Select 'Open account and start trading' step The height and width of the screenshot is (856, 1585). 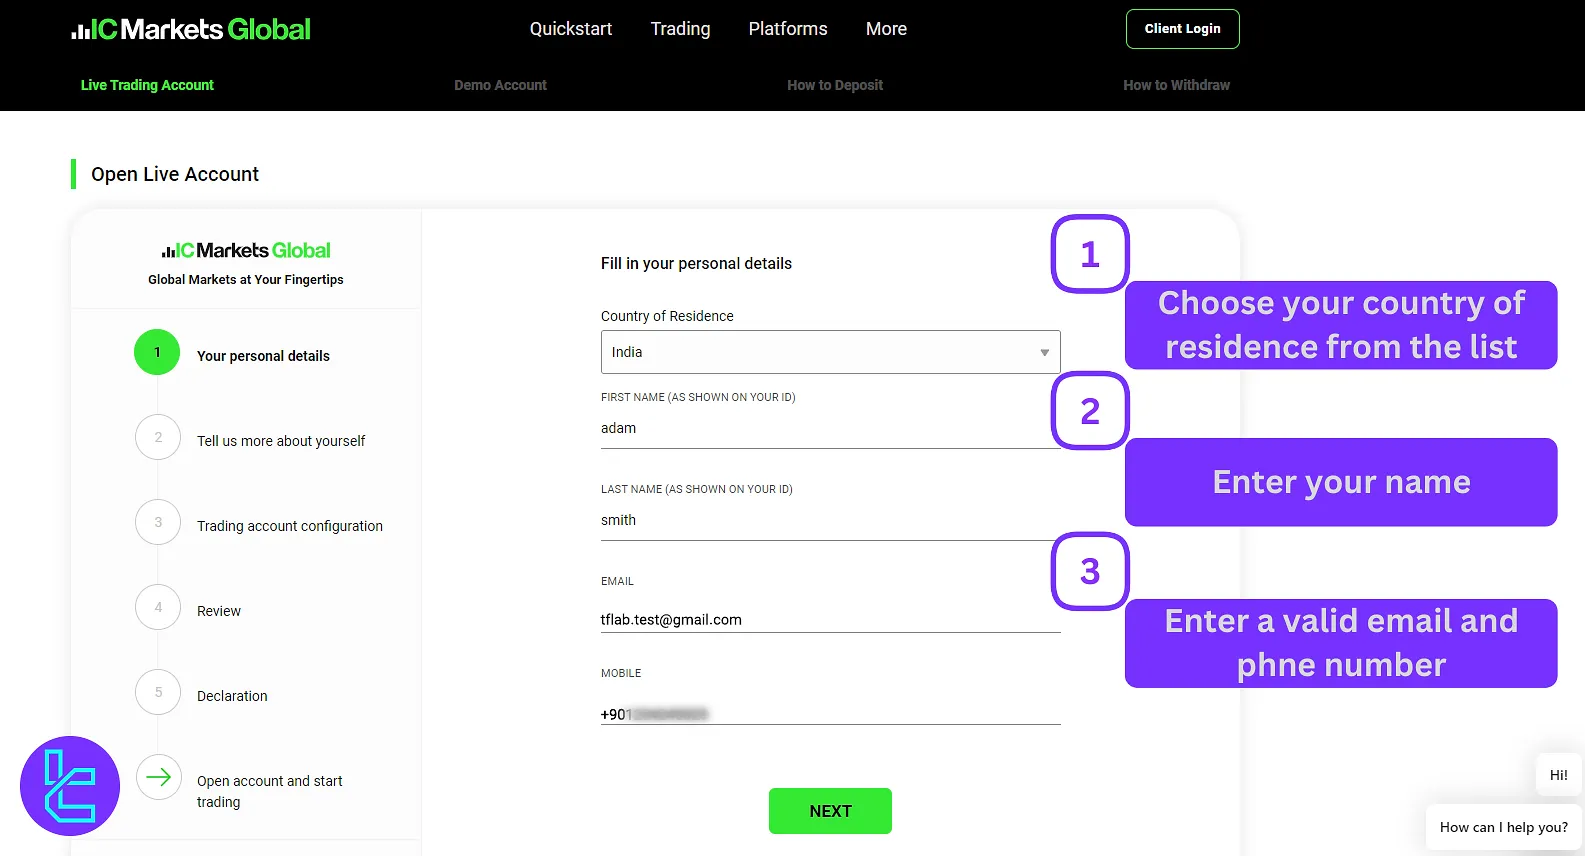(x=270, y=791)
